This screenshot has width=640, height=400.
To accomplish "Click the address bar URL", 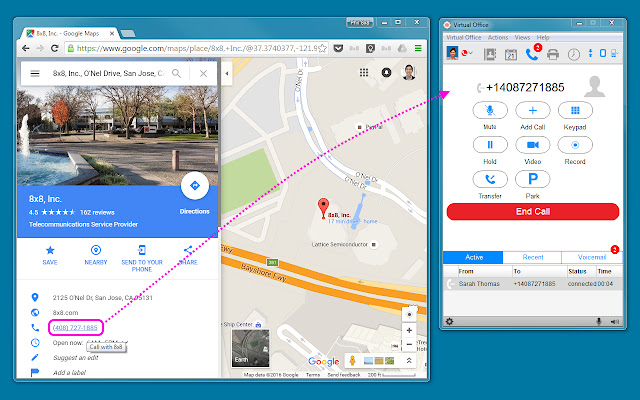I will [196, 48].
